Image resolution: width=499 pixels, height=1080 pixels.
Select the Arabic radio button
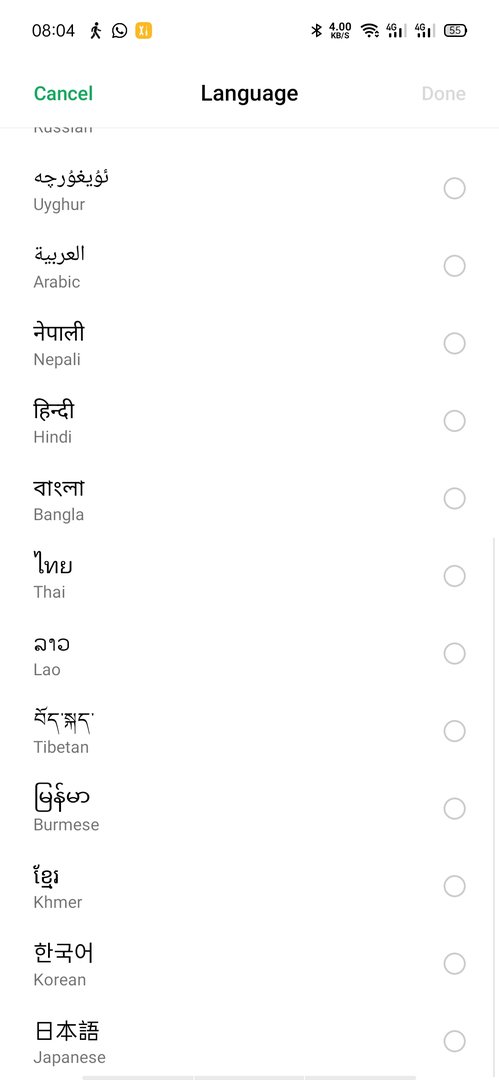(x=454, y=266)
